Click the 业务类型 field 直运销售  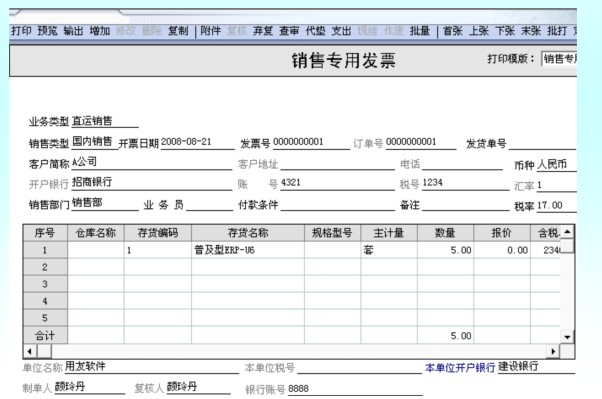point(105,121)
